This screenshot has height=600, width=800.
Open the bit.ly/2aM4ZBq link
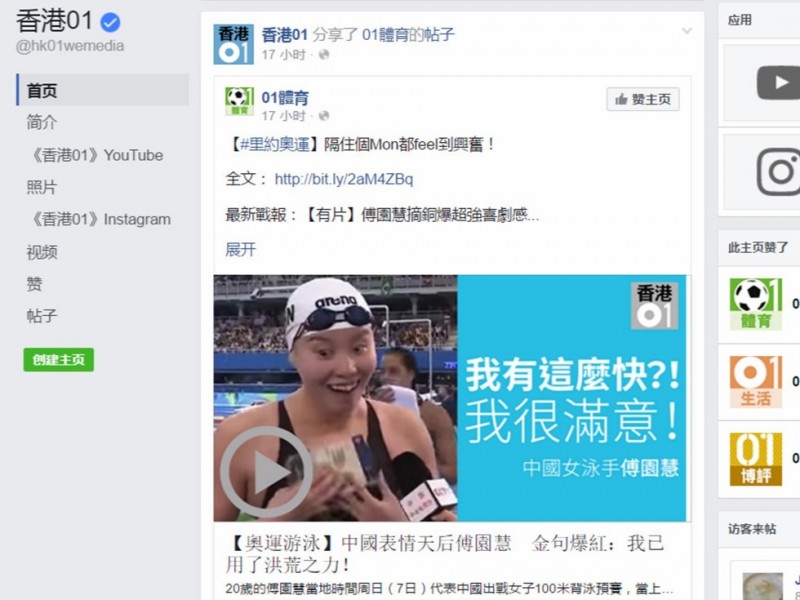[x=344, y=179]
